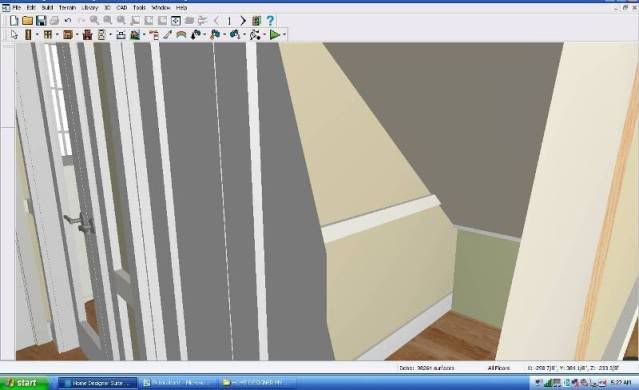Expand the dropdown arrow beside the Wall tool

tap(37, 35)
